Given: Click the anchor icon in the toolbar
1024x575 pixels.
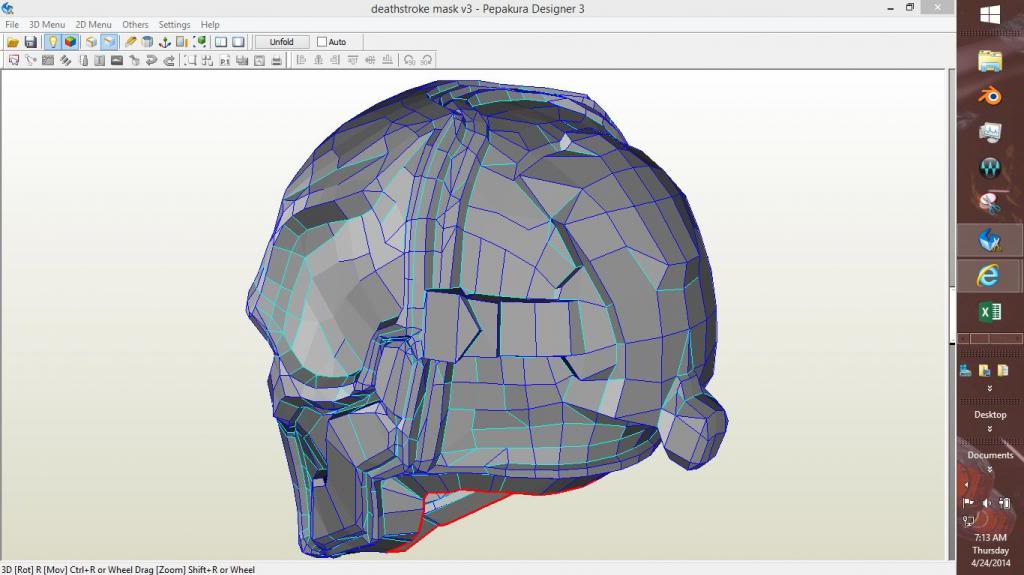Looking at the screenshot, I should 164,42.
